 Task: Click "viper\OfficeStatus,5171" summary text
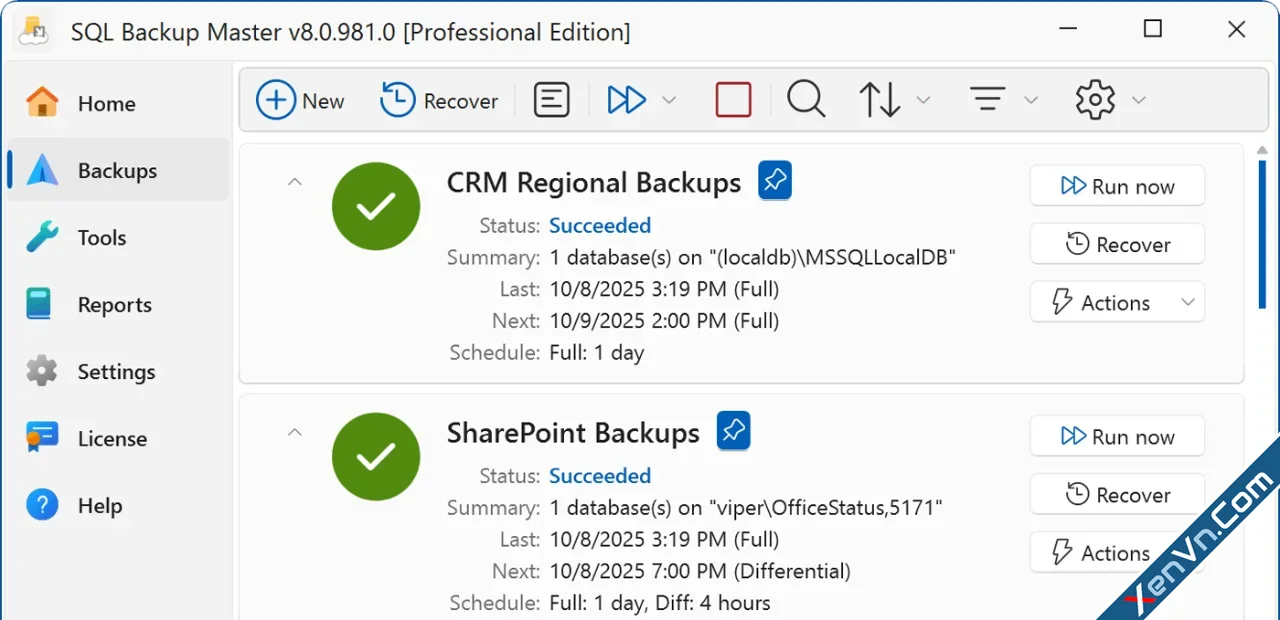826,507
